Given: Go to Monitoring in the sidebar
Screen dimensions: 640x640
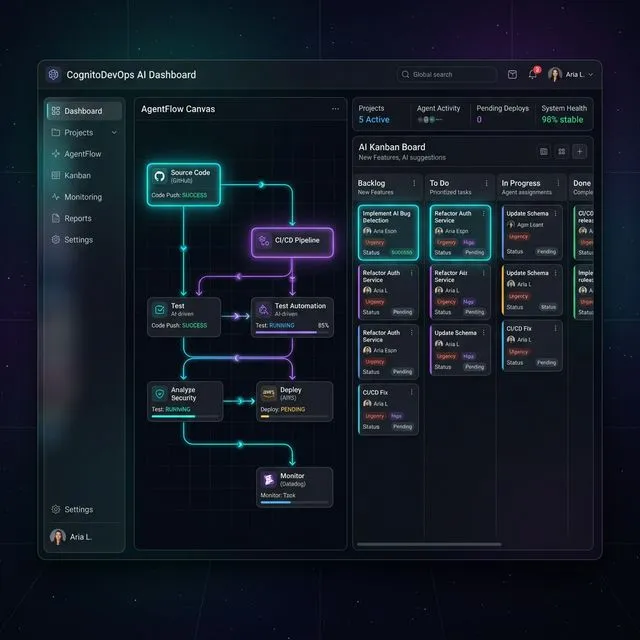Looking at the screenshot, I should click(x=83, y=197).
